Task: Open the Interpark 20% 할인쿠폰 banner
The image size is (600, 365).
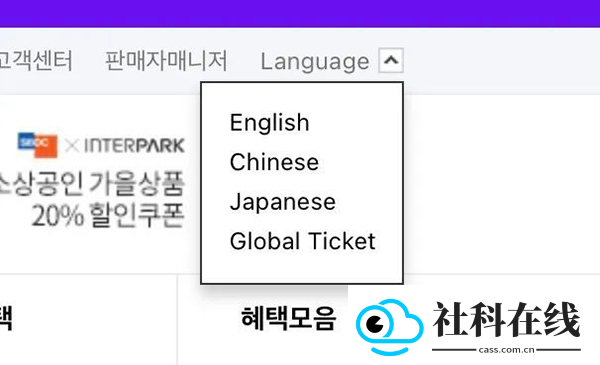Action: (x=93, y=180)
